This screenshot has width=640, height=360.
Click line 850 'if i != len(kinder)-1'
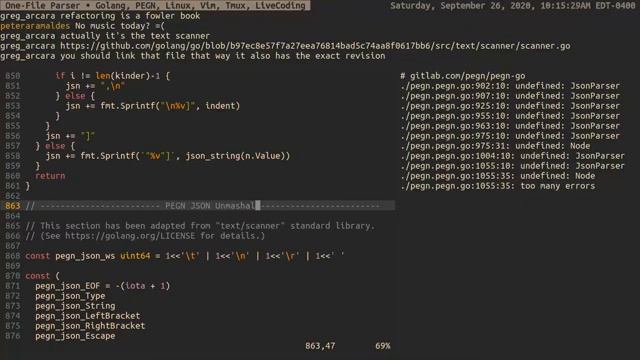(x=112, y=76)
